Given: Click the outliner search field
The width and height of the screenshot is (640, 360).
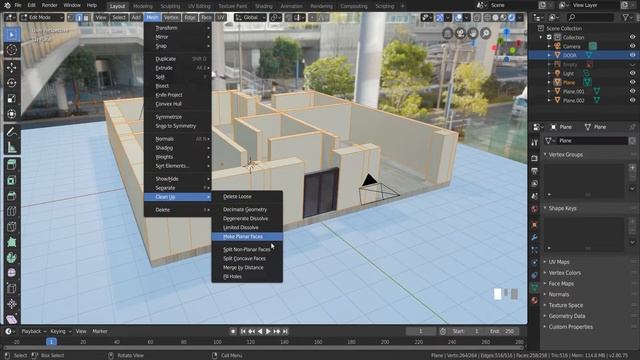Looking at the screenshot, I should coord(590,17).
